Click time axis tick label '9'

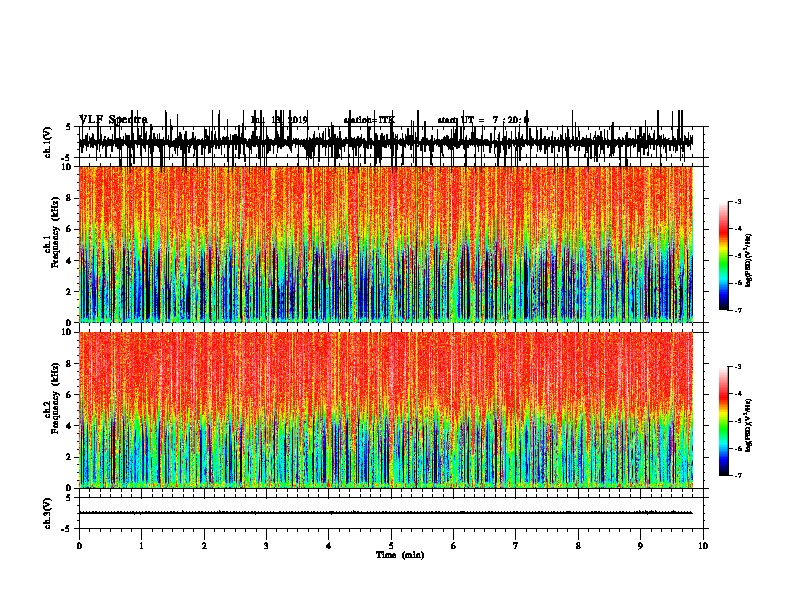click(x=640, y=546)
